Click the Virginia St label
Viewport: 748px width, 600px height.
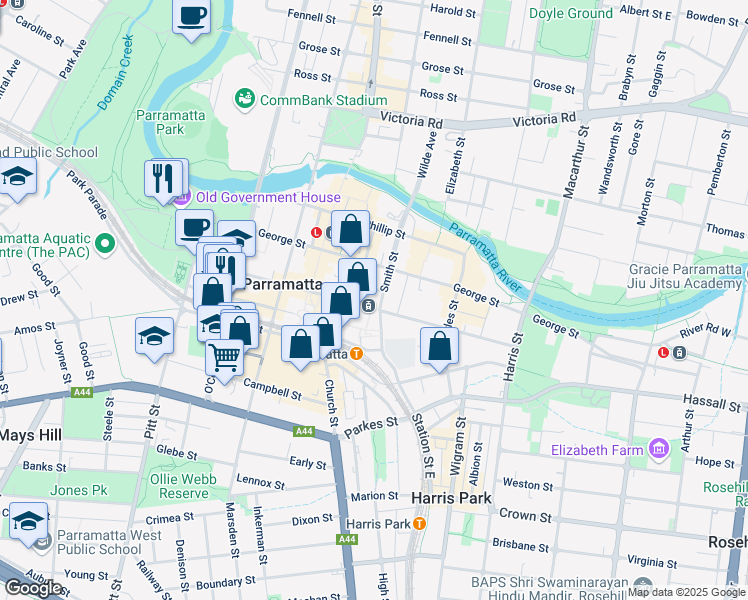click(x=652, y=561)
